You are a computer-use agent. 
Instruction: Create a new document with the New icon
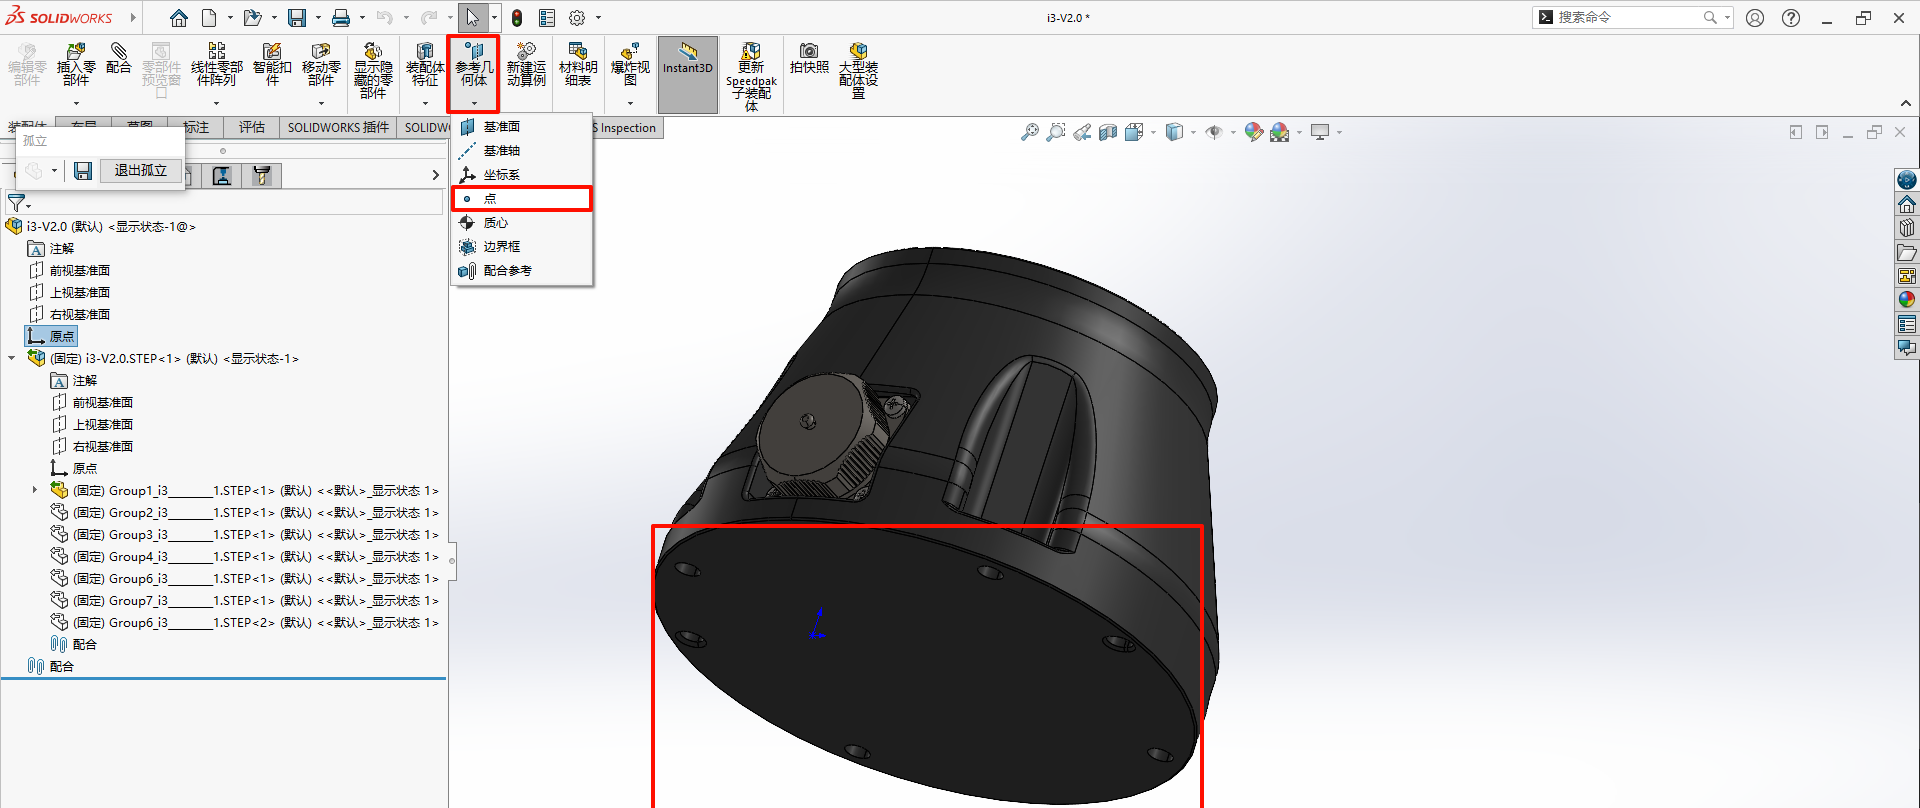pyautogui.click(x=209, y=18)
